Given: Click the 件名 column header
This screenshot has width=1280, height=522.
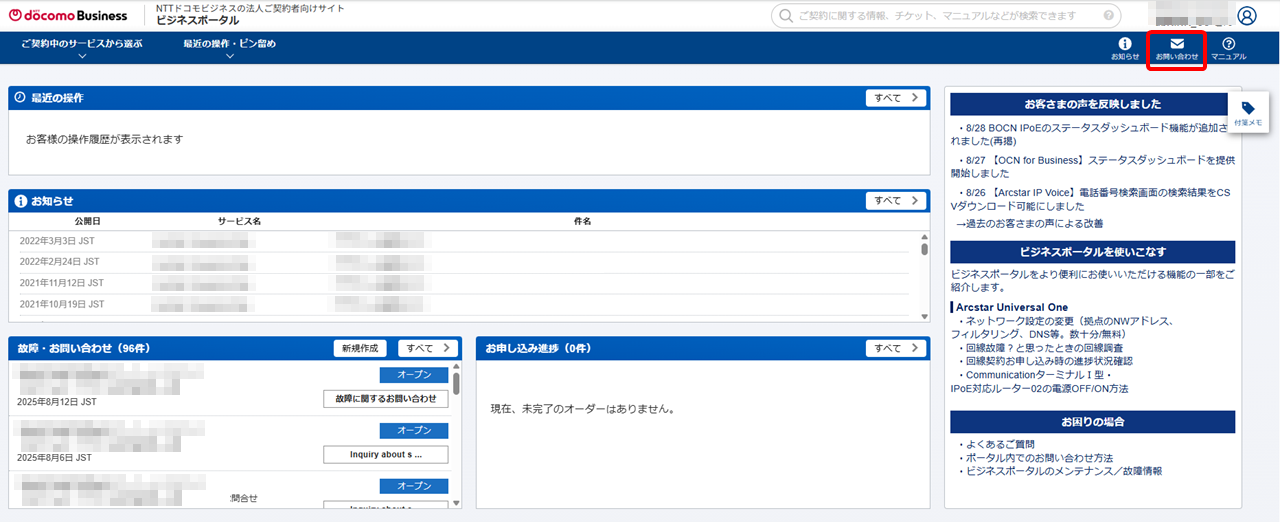Looking at the screenshot, I should coord(583,221).
